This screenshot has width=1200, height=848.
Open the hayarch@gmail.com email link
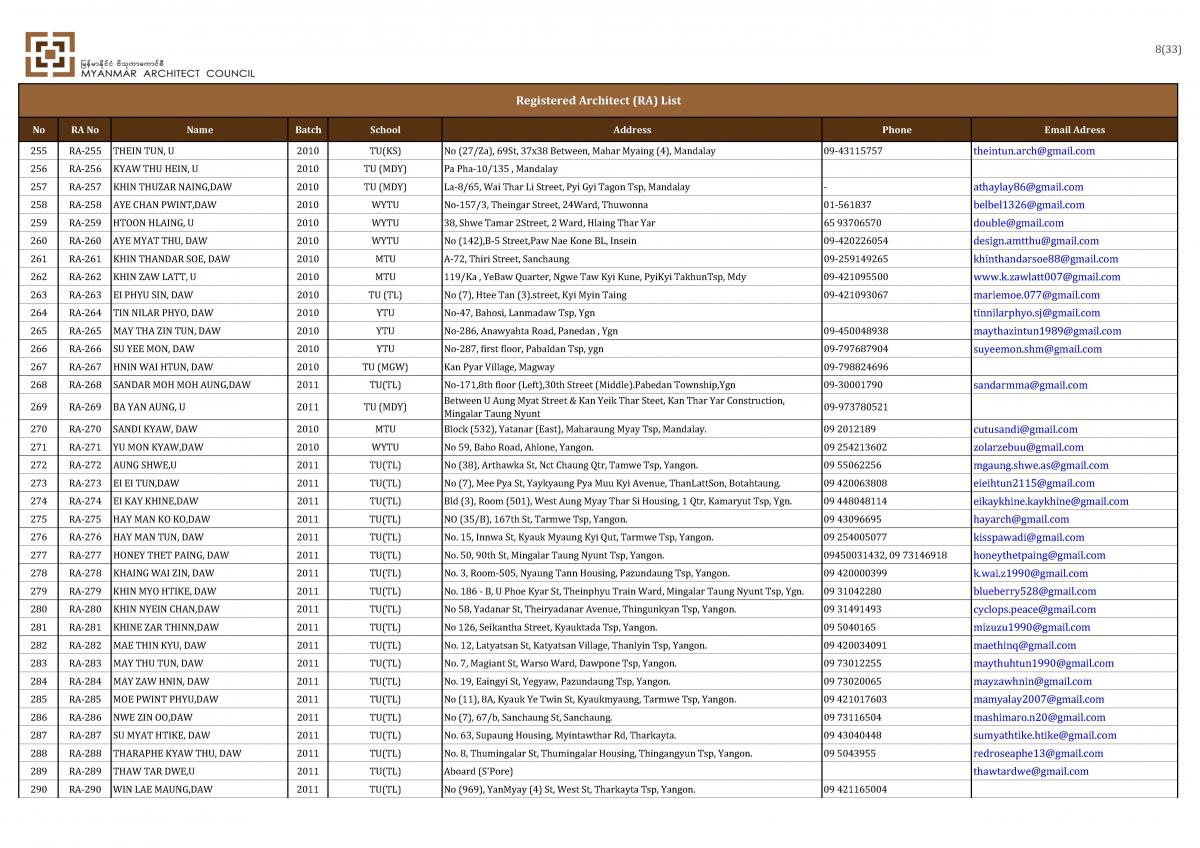tap(1021, 519)
